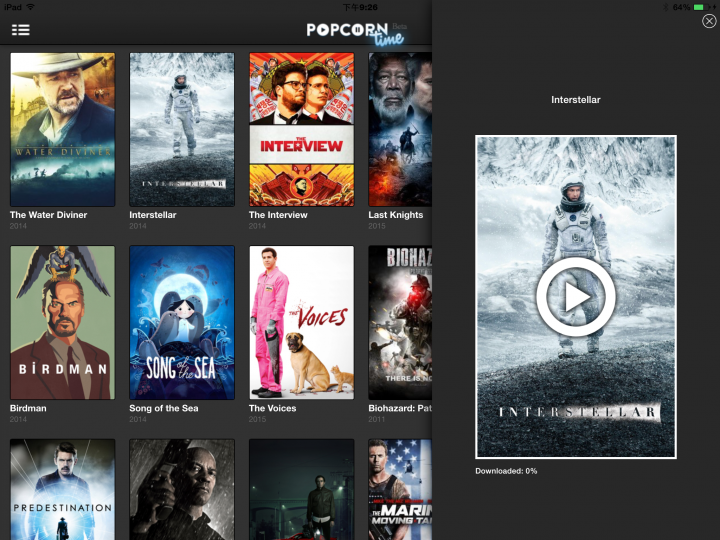Click the 'Downloaded: 0%' status text
The image size is (720, 540).
506,471
